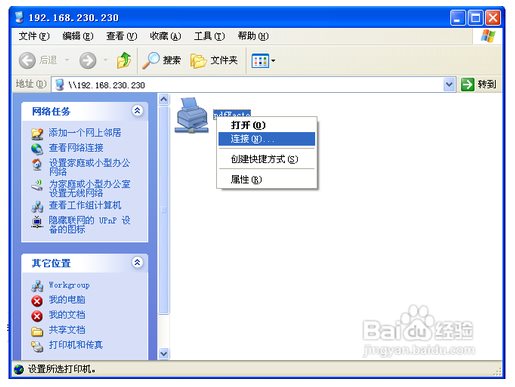Viewport: 515px width, 387px height.
Task: Open the Favorites (收藏) menu
Action: [x=165, y=36]
